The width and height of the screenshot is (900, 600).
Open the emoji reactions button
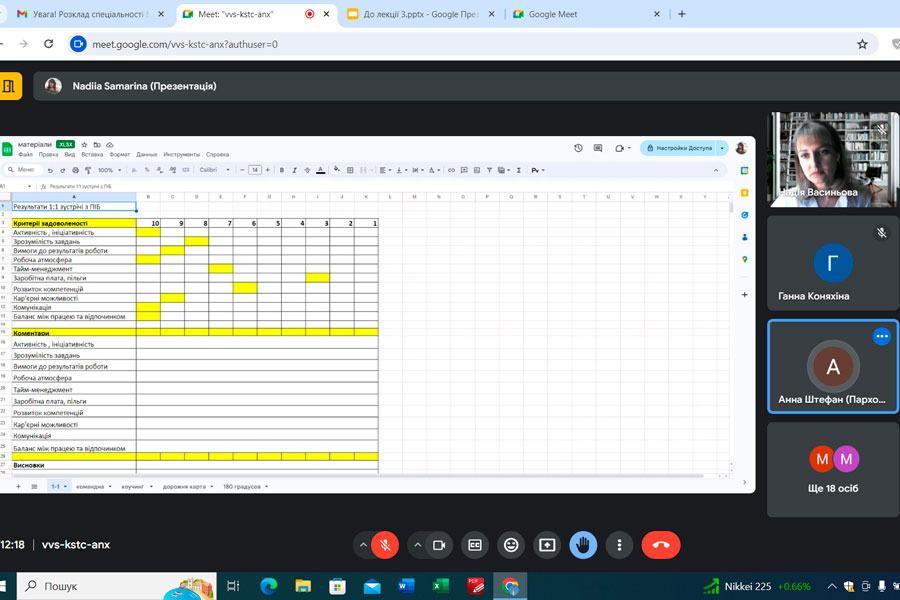pyautogui.click(x=511, y=545)
